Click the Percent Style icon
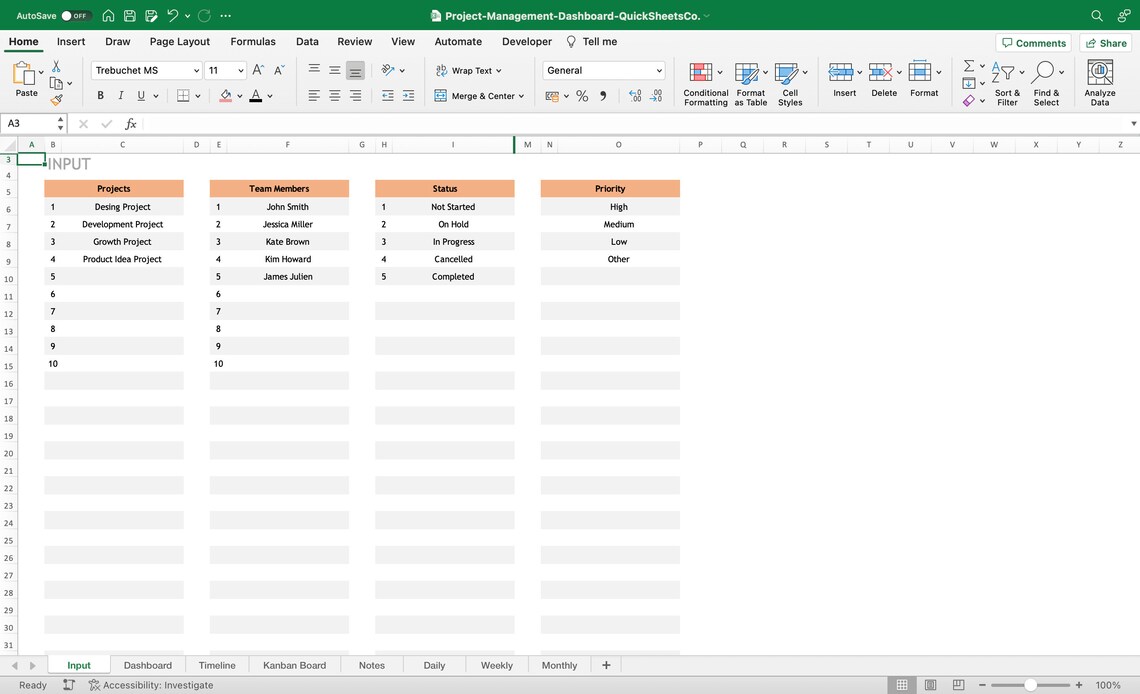 pos(580,94)
